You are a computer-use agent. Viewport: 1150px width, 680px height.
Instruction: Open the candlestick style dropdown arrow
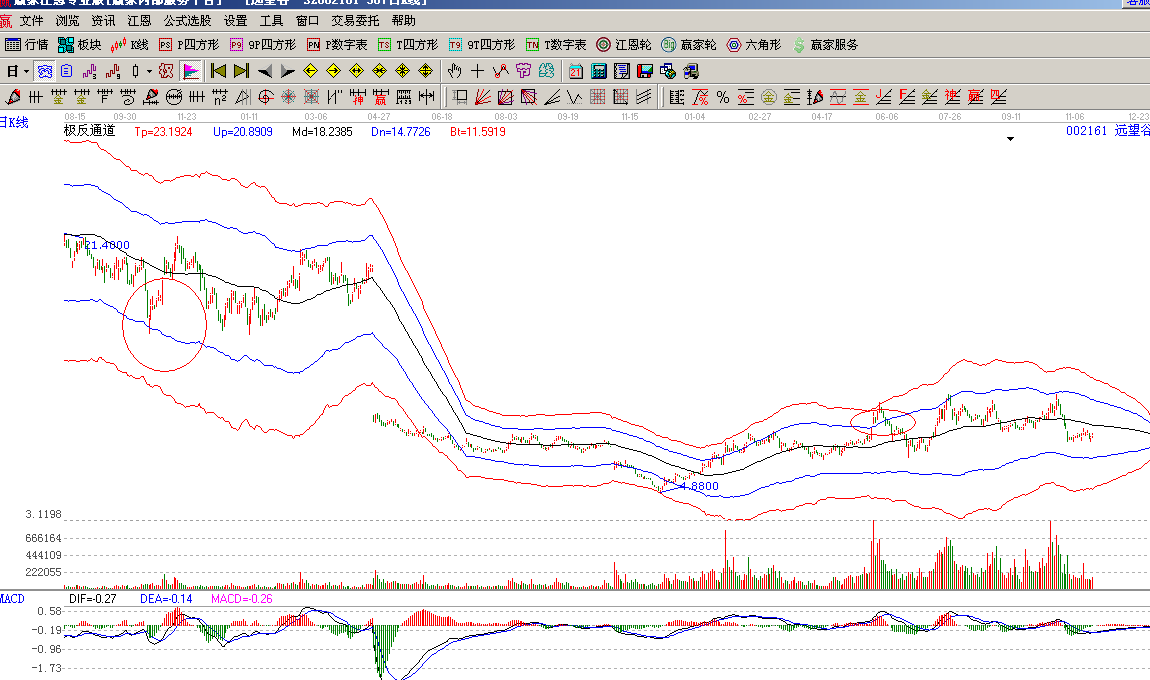149,71
